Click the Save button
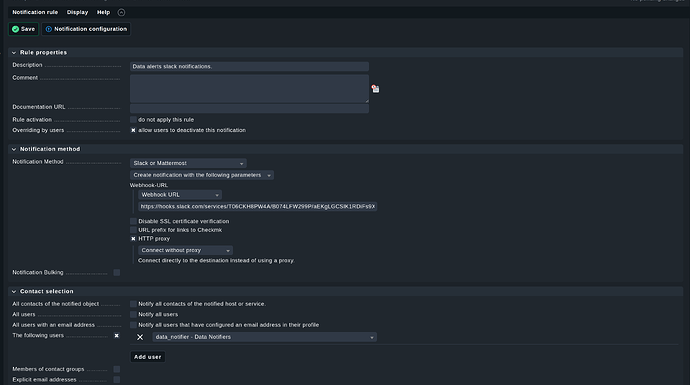The image size is (690, 385). [24, 29]
